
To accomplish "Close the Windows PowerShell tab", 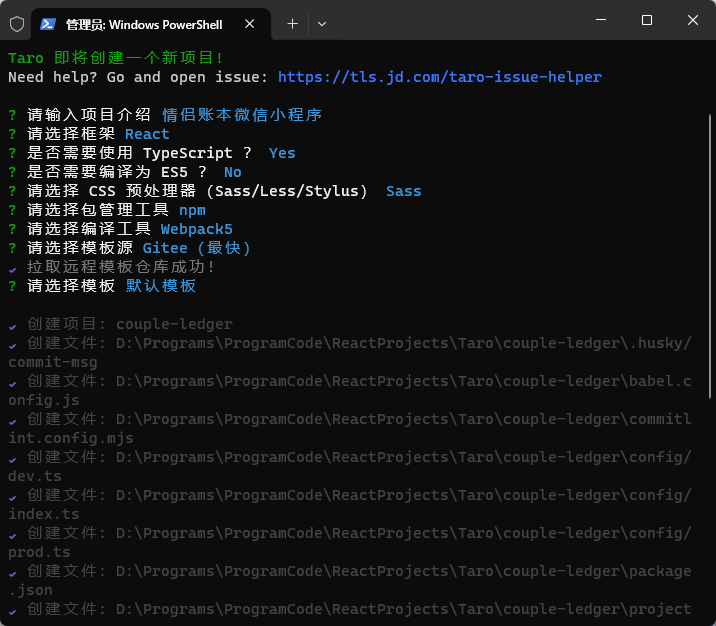I will pyautogui.click(x=249, y=24).
